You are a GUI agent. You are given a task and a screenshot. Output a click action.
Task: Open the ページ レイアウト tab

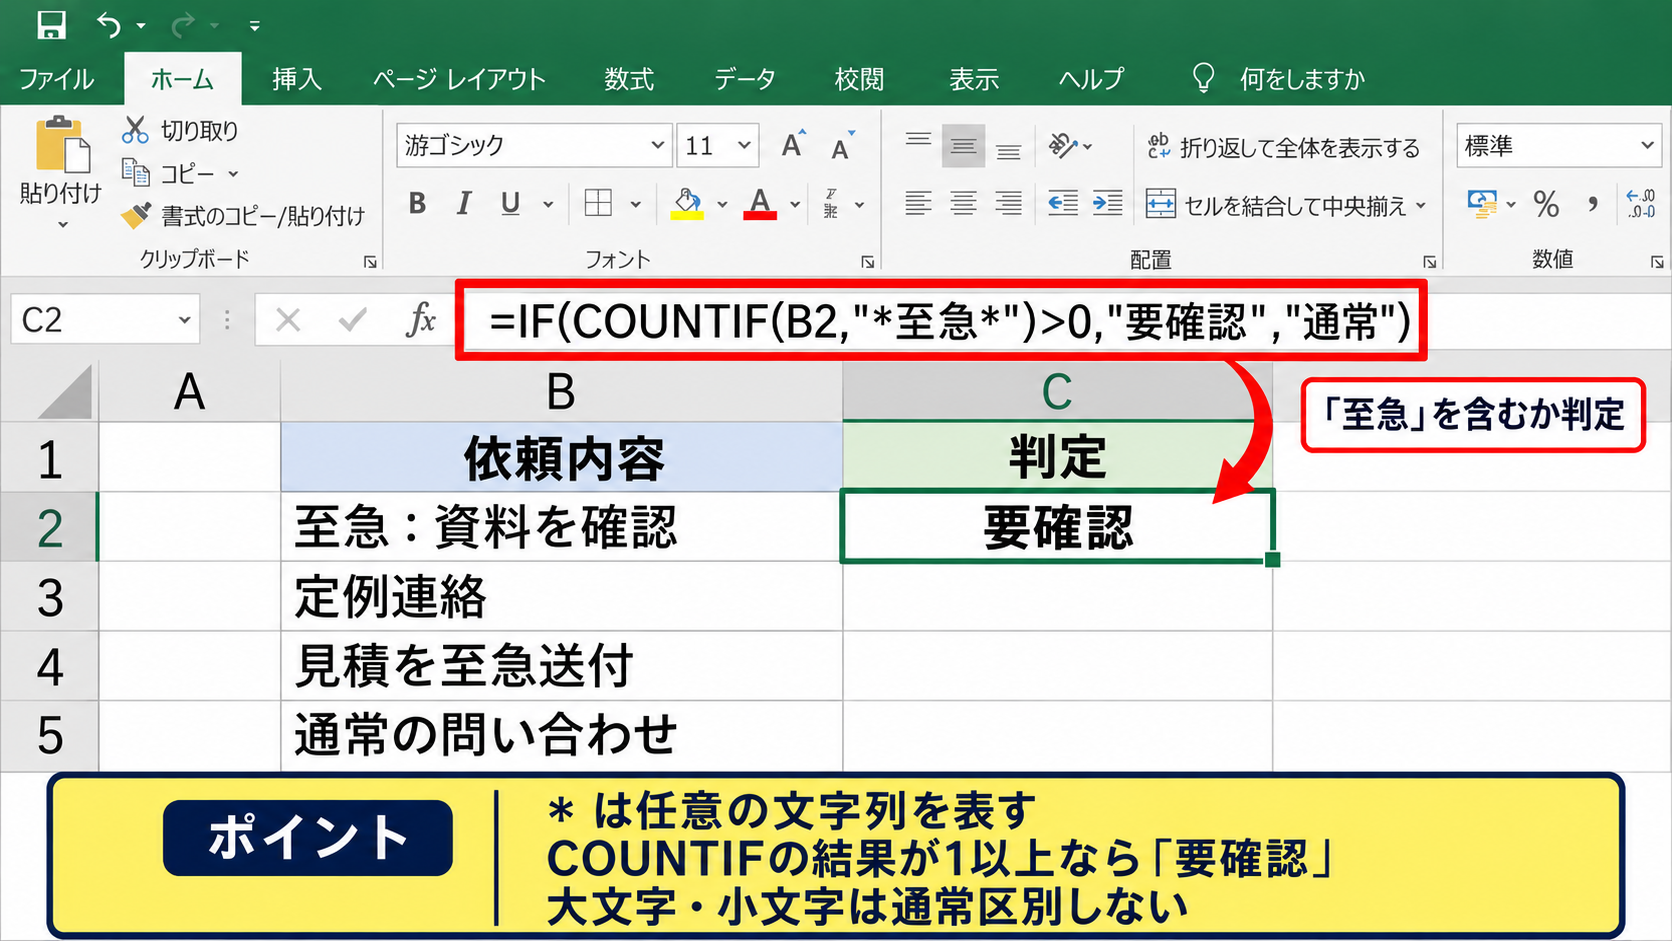(x=459, y=79)
